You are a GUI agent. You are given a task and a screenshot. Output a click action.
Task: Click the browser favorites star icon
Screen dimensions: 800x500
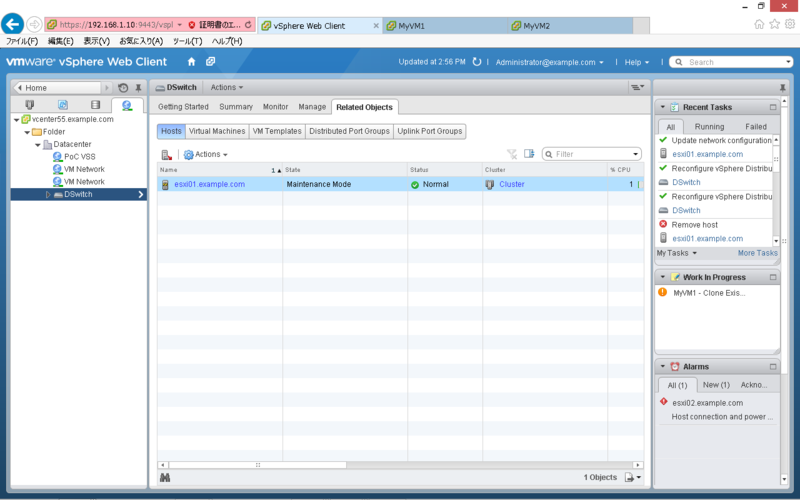[x=774, y=24]
